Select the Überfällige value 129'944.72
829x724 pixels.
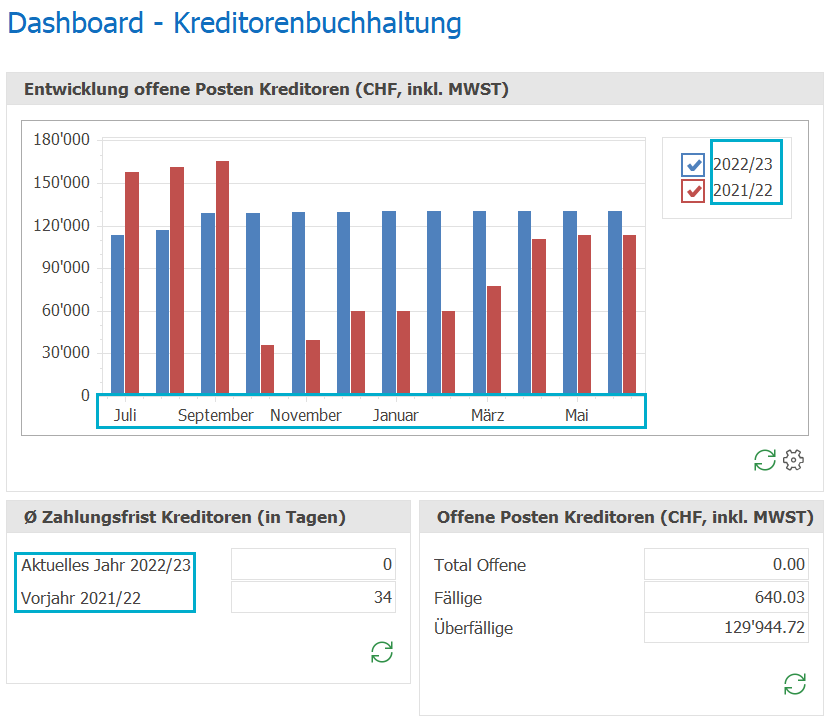point(726,628)
